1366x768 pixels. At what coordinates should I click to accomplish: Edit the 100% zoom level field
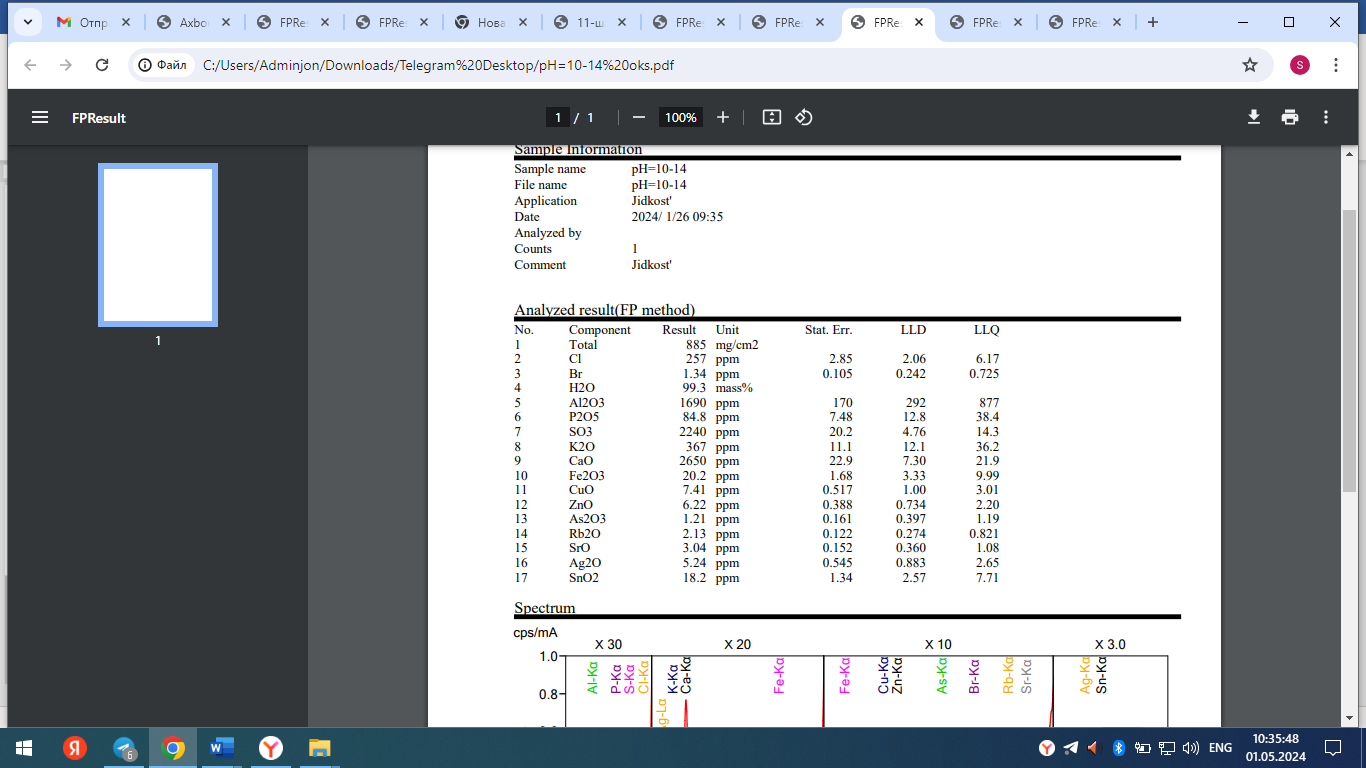680,117
